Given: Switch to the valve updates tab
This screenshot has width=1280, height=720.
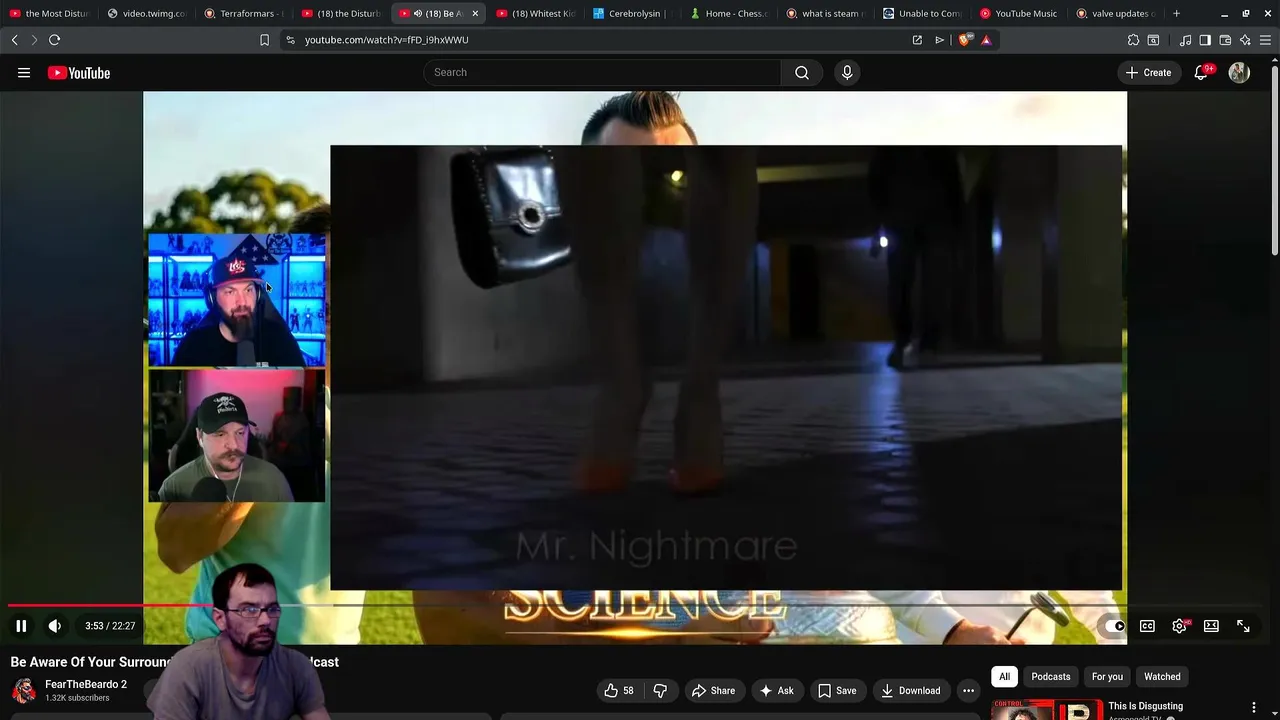Looking at the screenshot, I should pos(1115,13).
